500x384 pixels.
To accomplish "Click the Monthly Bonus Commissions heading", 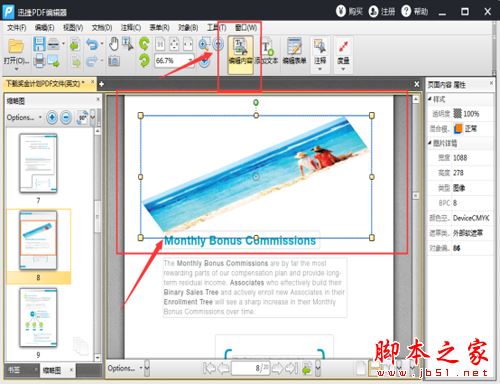I will 240,241.
